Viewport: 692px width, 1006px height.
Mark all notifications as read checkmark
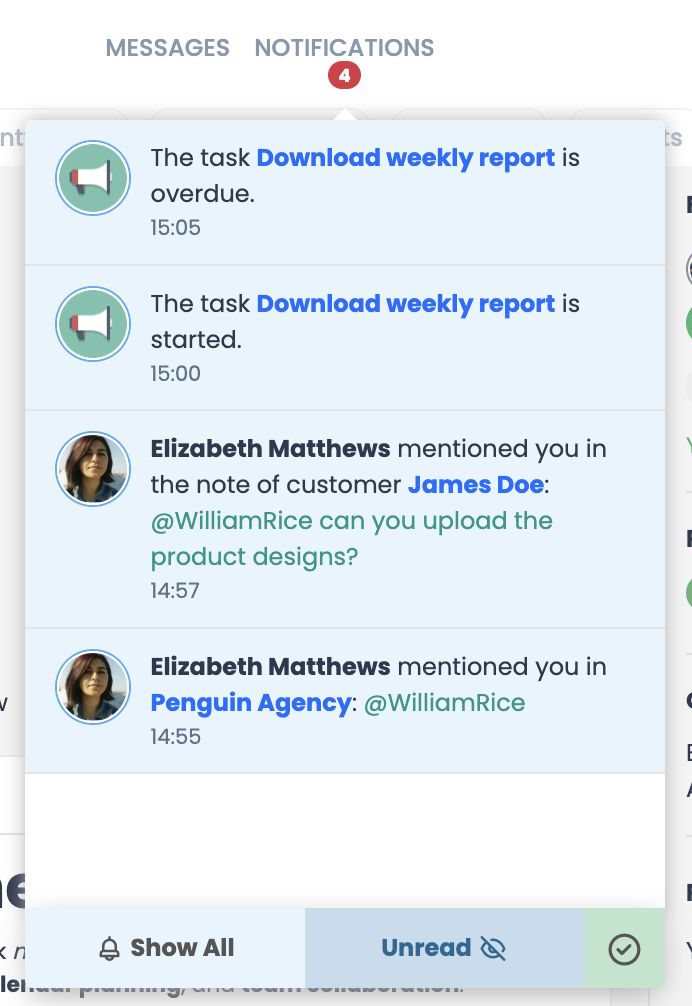pyautogui.click(x=624, y=949)
